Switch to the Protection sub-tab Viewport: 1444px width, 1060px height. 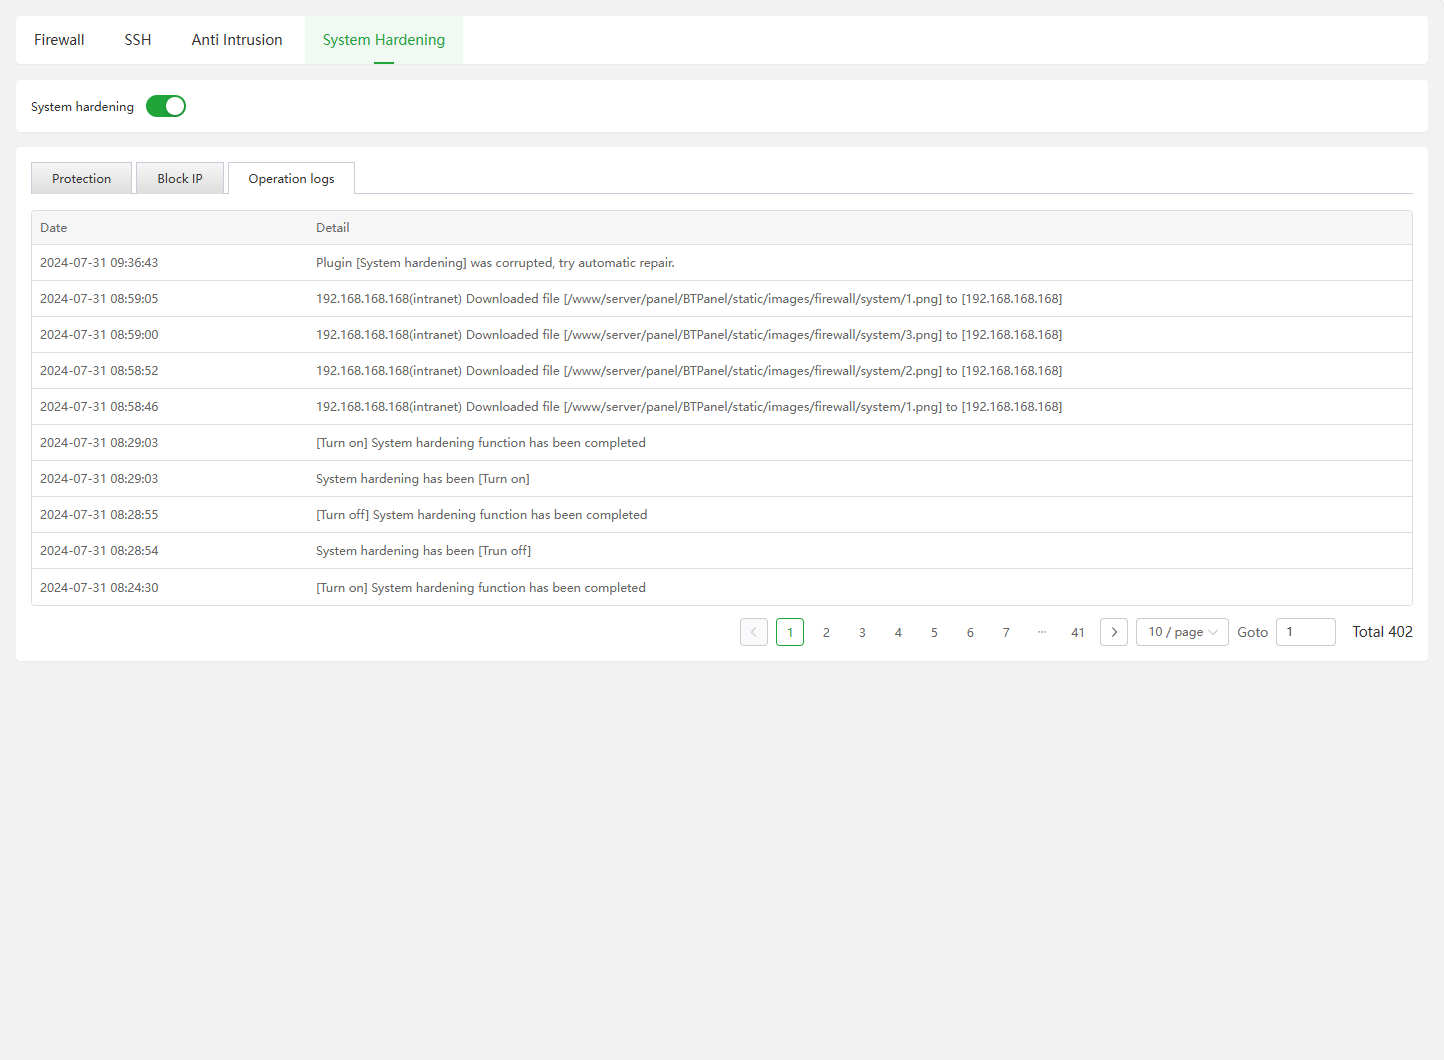[82, 178]
